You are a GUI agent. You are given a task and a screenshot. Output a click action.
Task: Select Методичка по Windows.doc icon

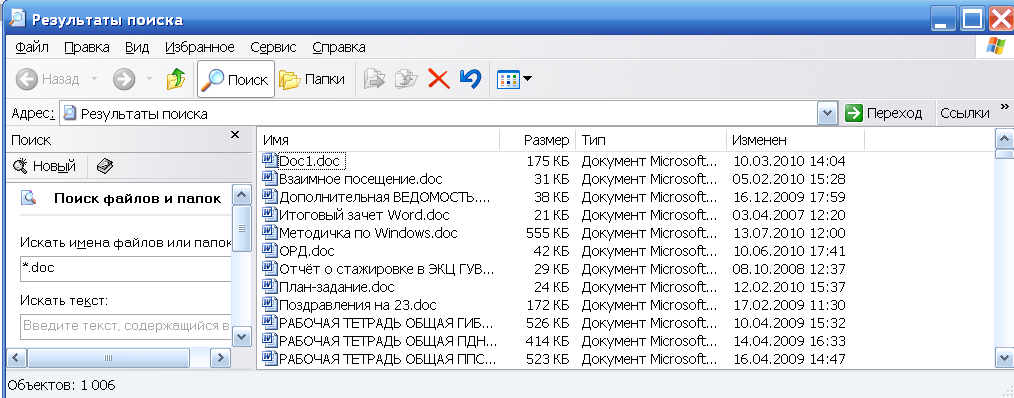269,232
